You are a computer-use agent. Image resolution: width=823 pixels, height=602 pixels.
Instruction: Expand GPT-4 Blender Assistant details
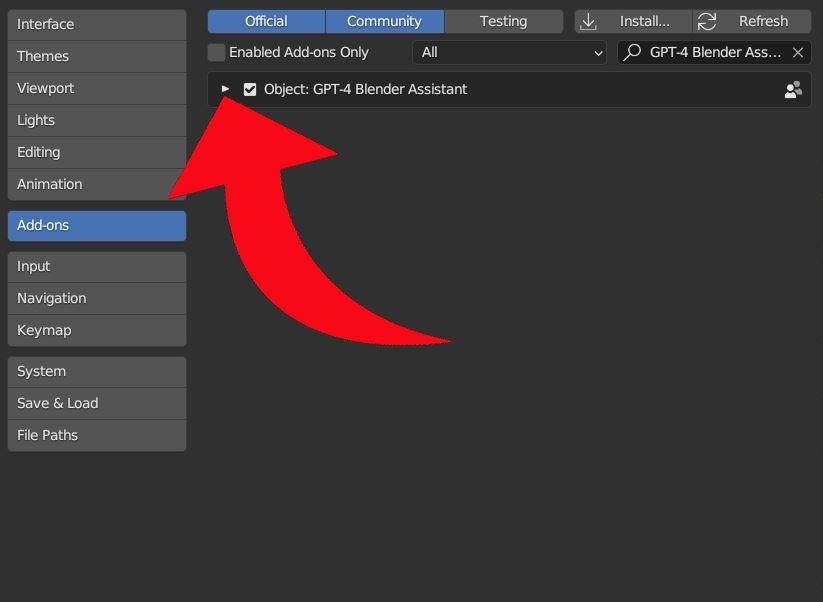225,89
